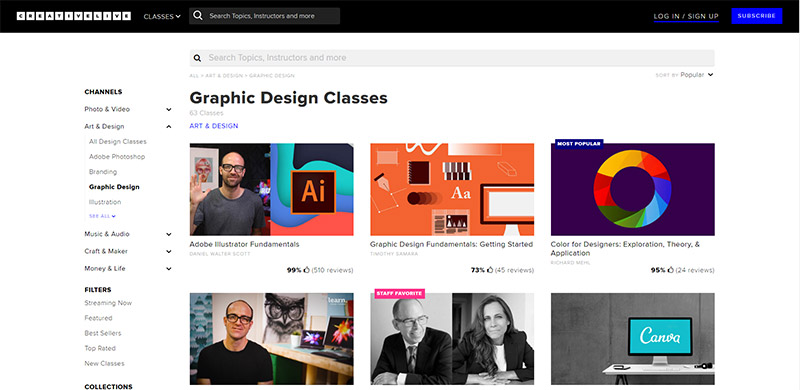Image resolution: width=800 pixels, height=390 pixels.
Task: Click instructor name Daniel Walter Scott
Action: pos(220,254)
